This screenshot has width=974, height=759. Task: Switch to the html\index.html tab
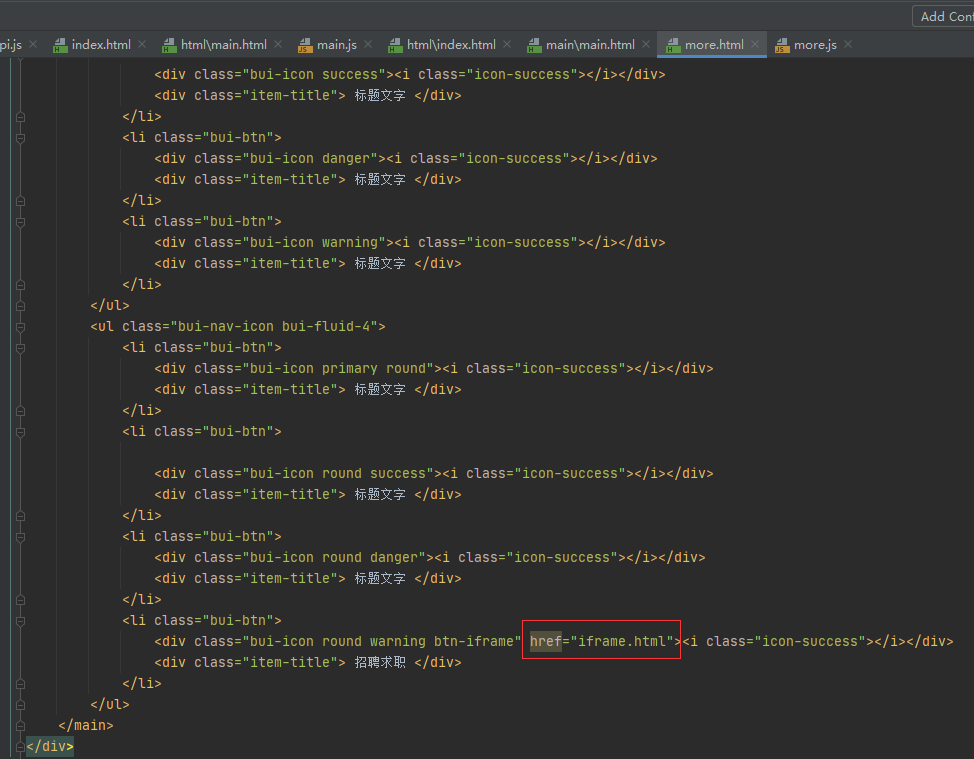tap(450, 45)
